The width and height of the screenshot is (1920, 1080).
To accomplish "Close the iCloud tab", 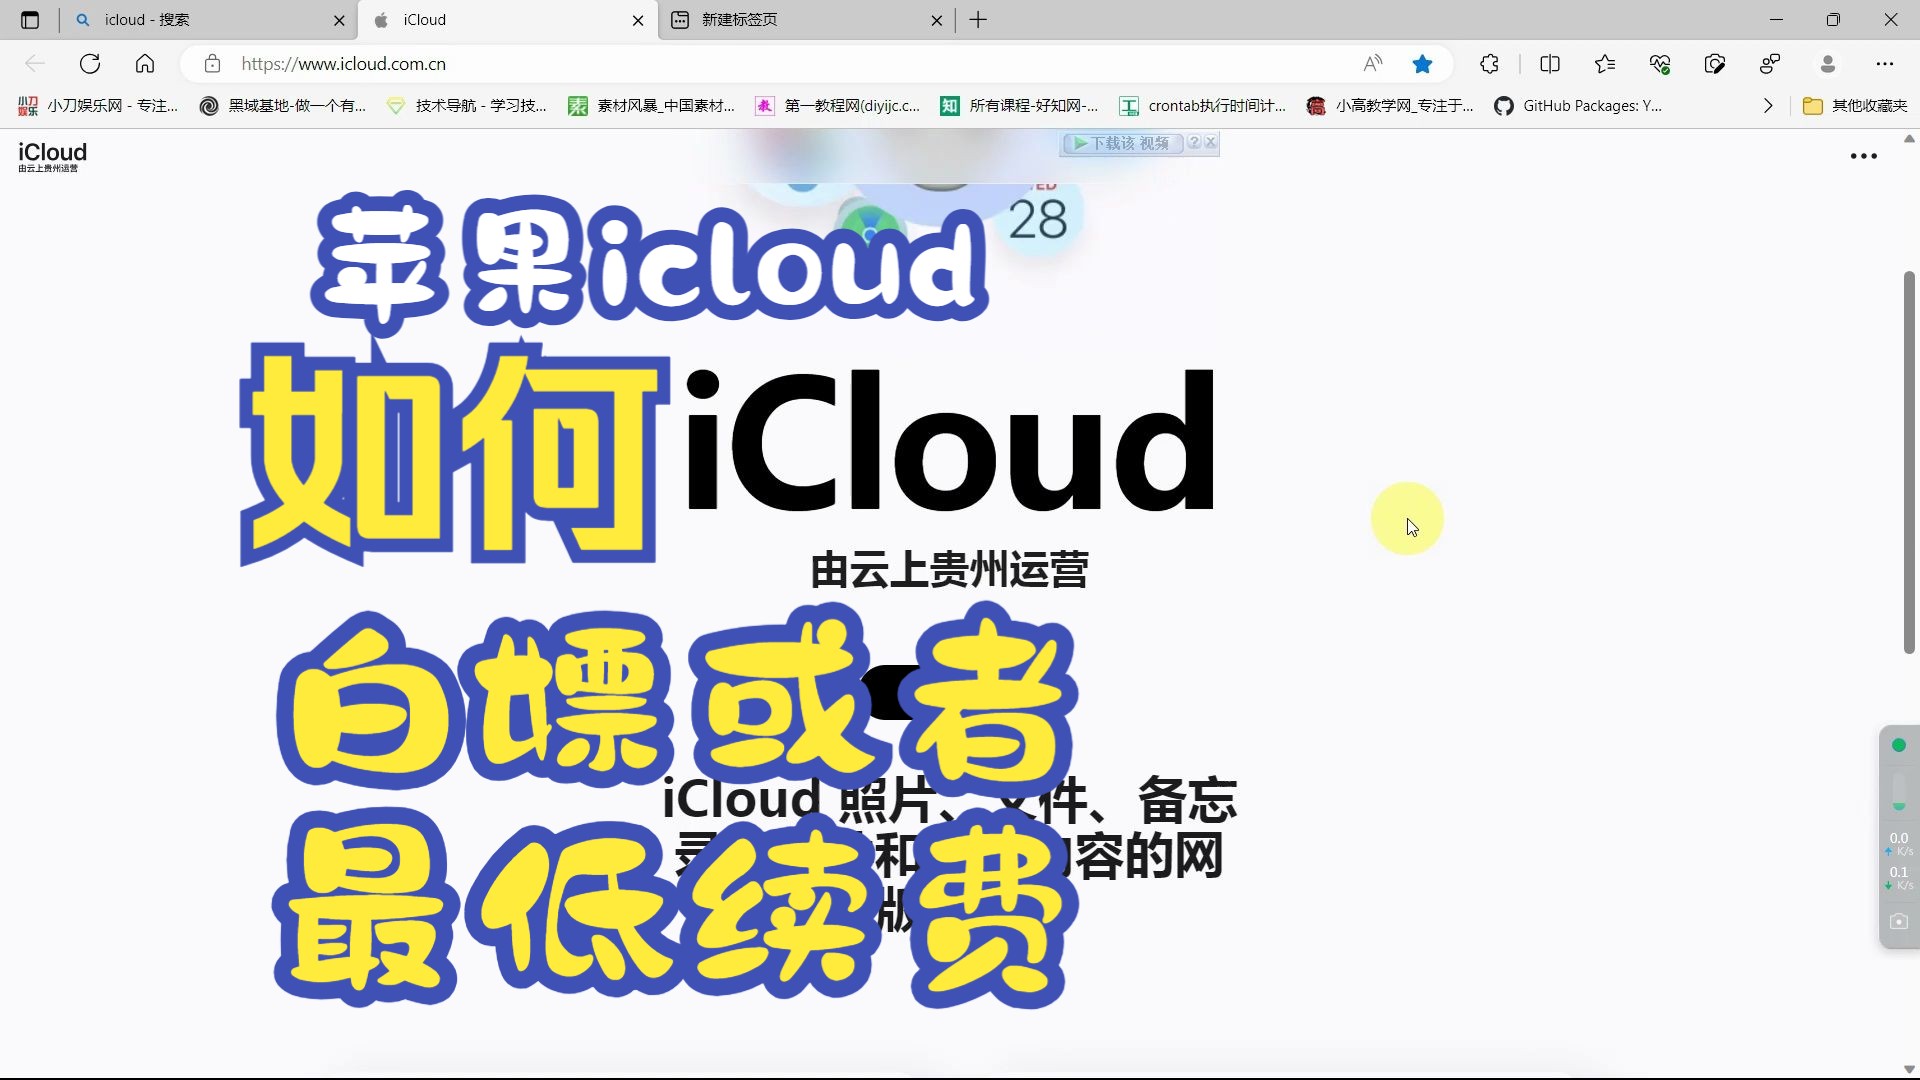I will pos(638,20).
